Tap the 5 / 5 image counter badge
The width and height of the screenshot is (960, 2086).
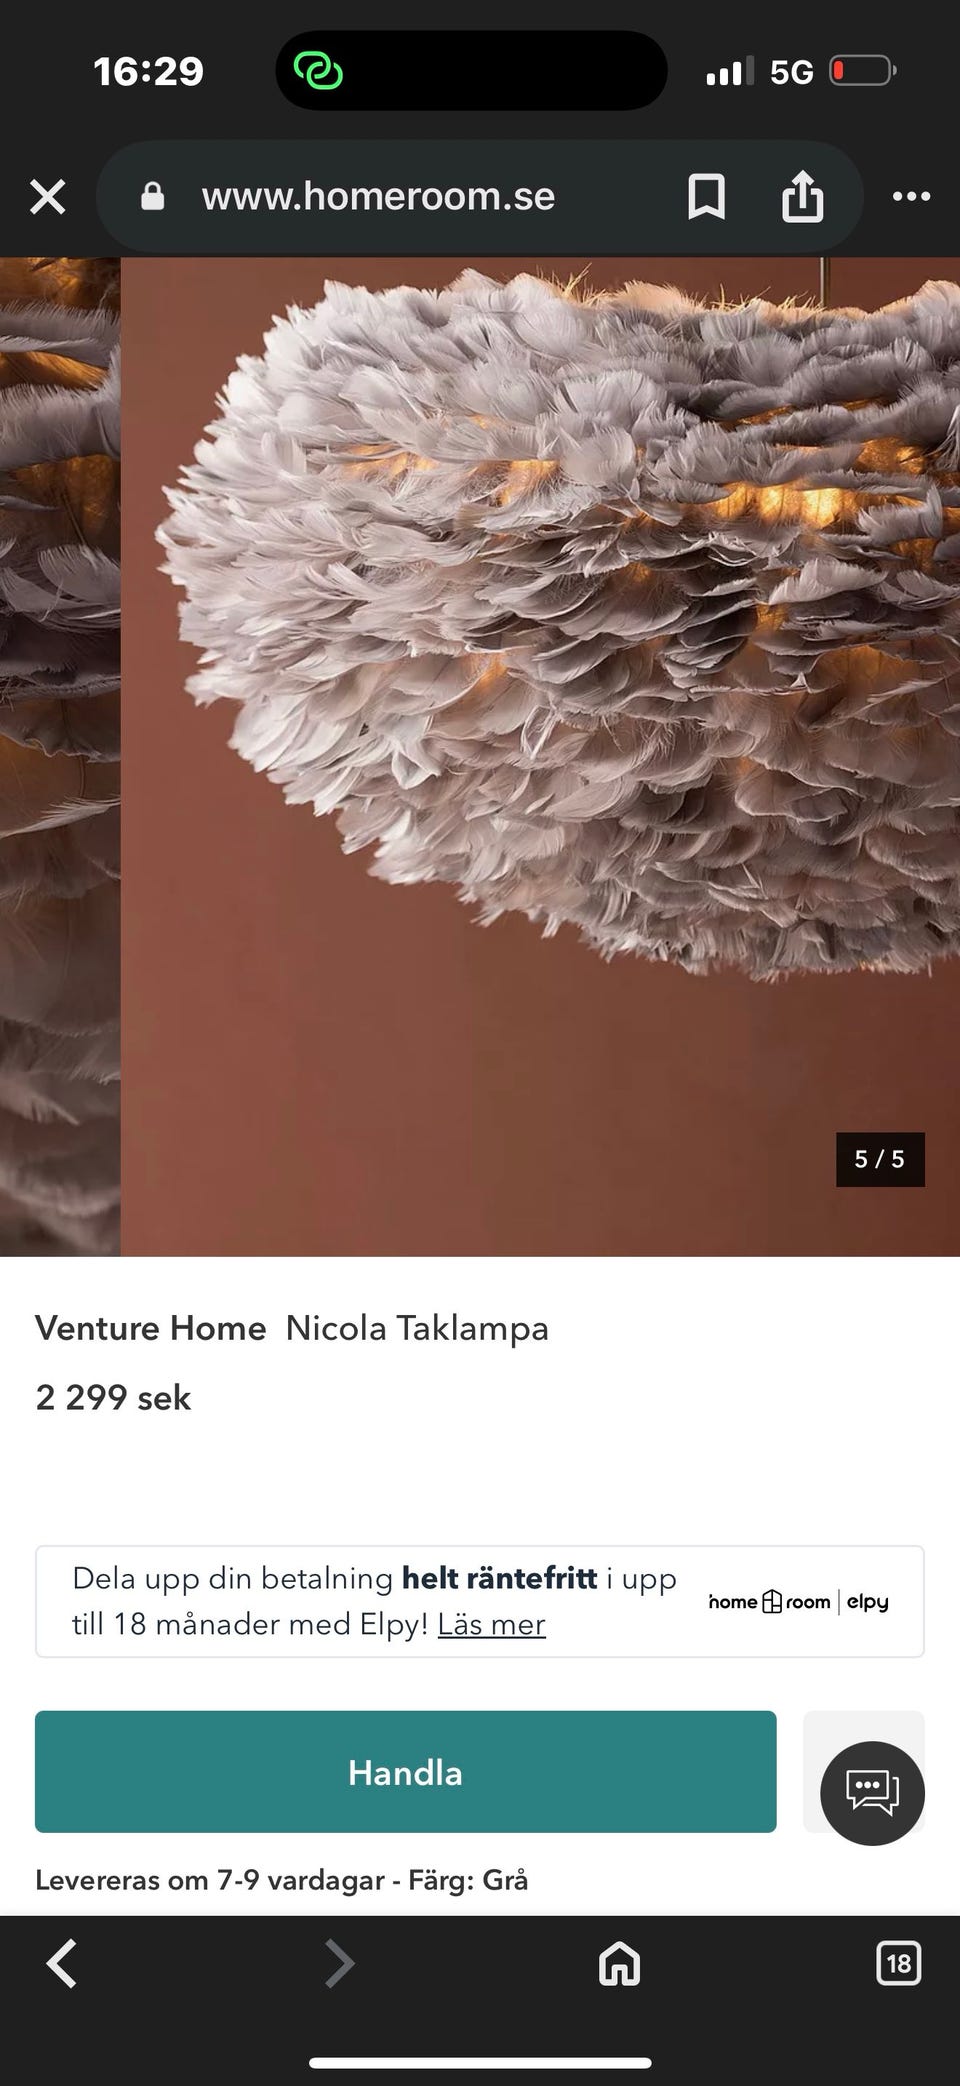pos(880,1159)
